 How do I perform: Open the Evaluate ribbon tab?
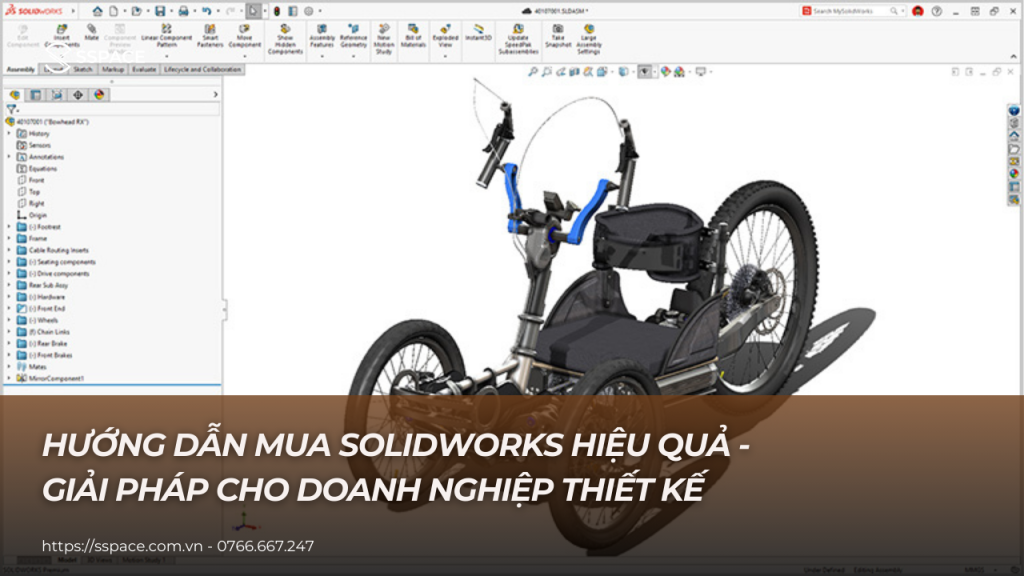tap(144, 69)
